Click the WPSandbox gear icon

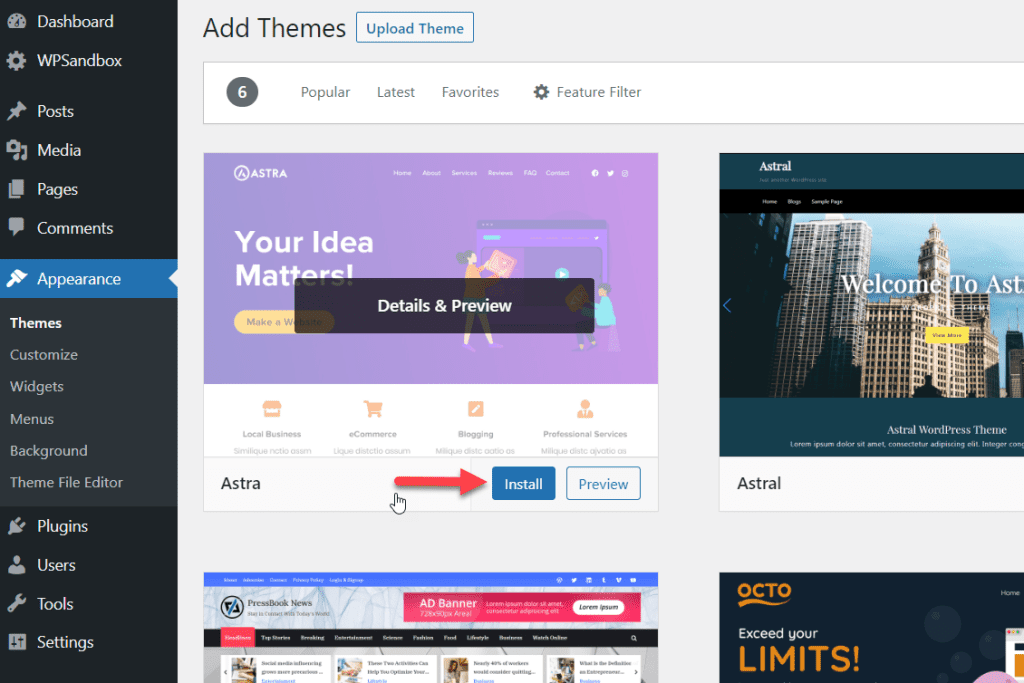click(17, 61)
